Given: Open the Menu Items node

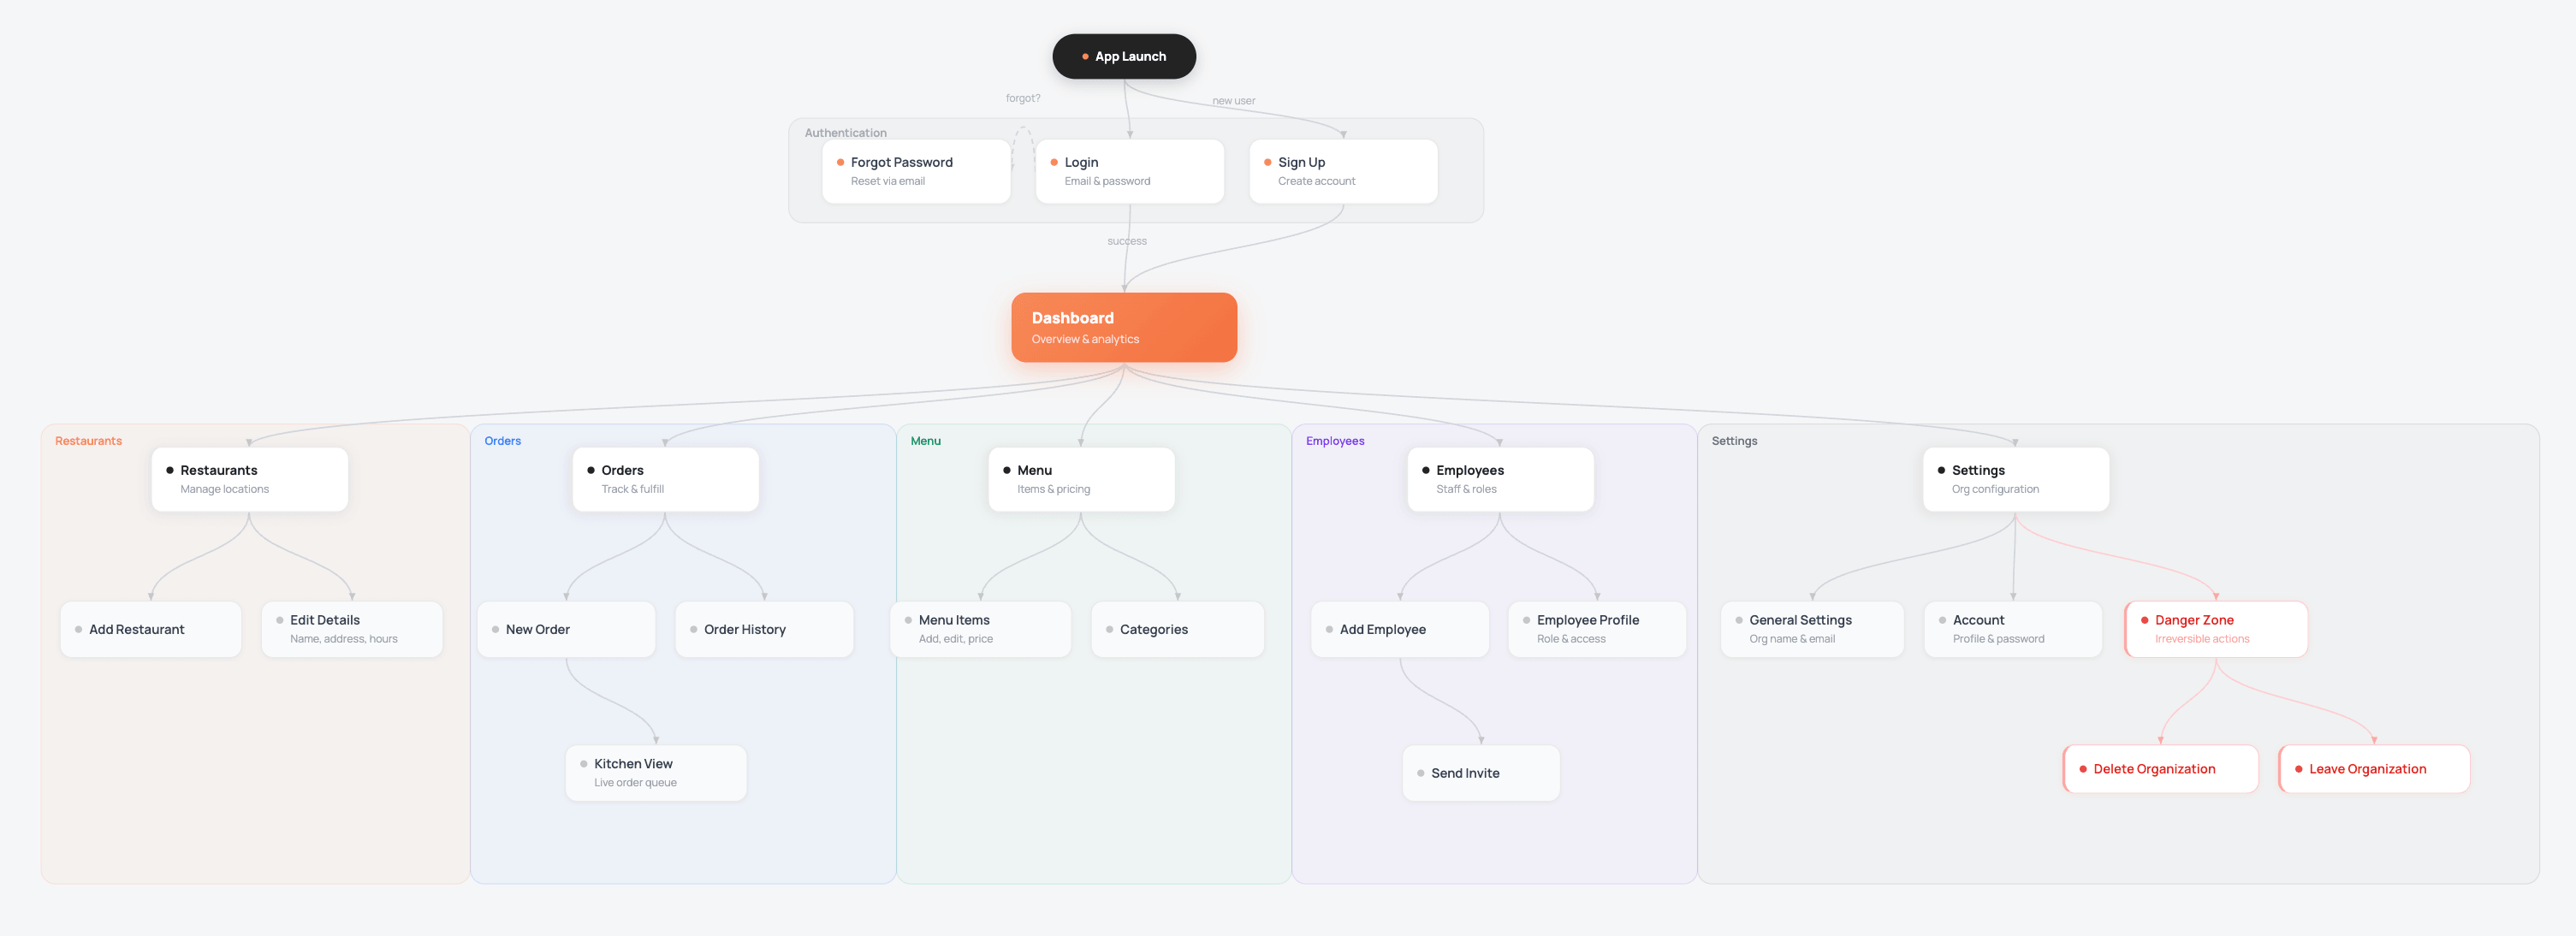Looking at the screenshot, I should pyautogui.click(x=980, y=629).
